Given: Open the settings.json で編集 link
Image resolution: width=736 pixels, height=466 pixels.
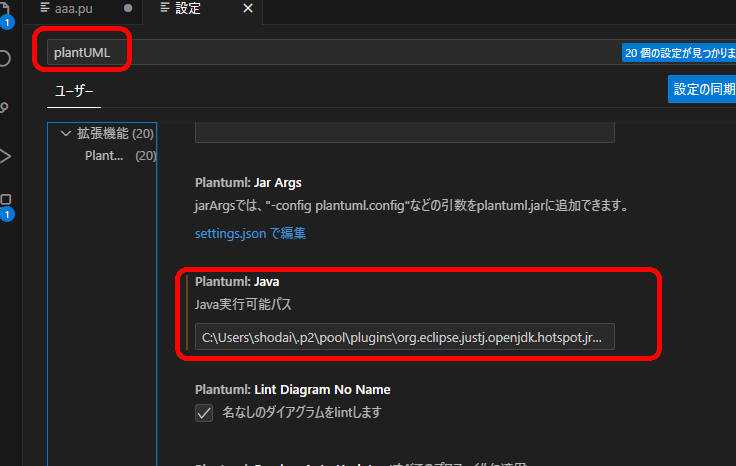Looking at the screenshot, I should (x=250, y=233).
